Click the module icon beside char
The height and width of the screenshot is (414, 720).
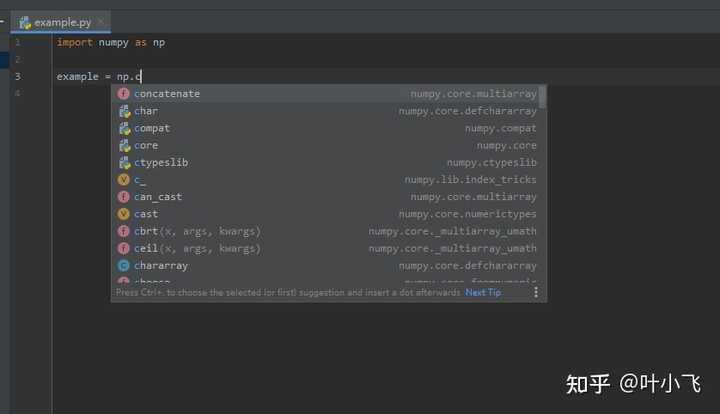click(124, 111)
